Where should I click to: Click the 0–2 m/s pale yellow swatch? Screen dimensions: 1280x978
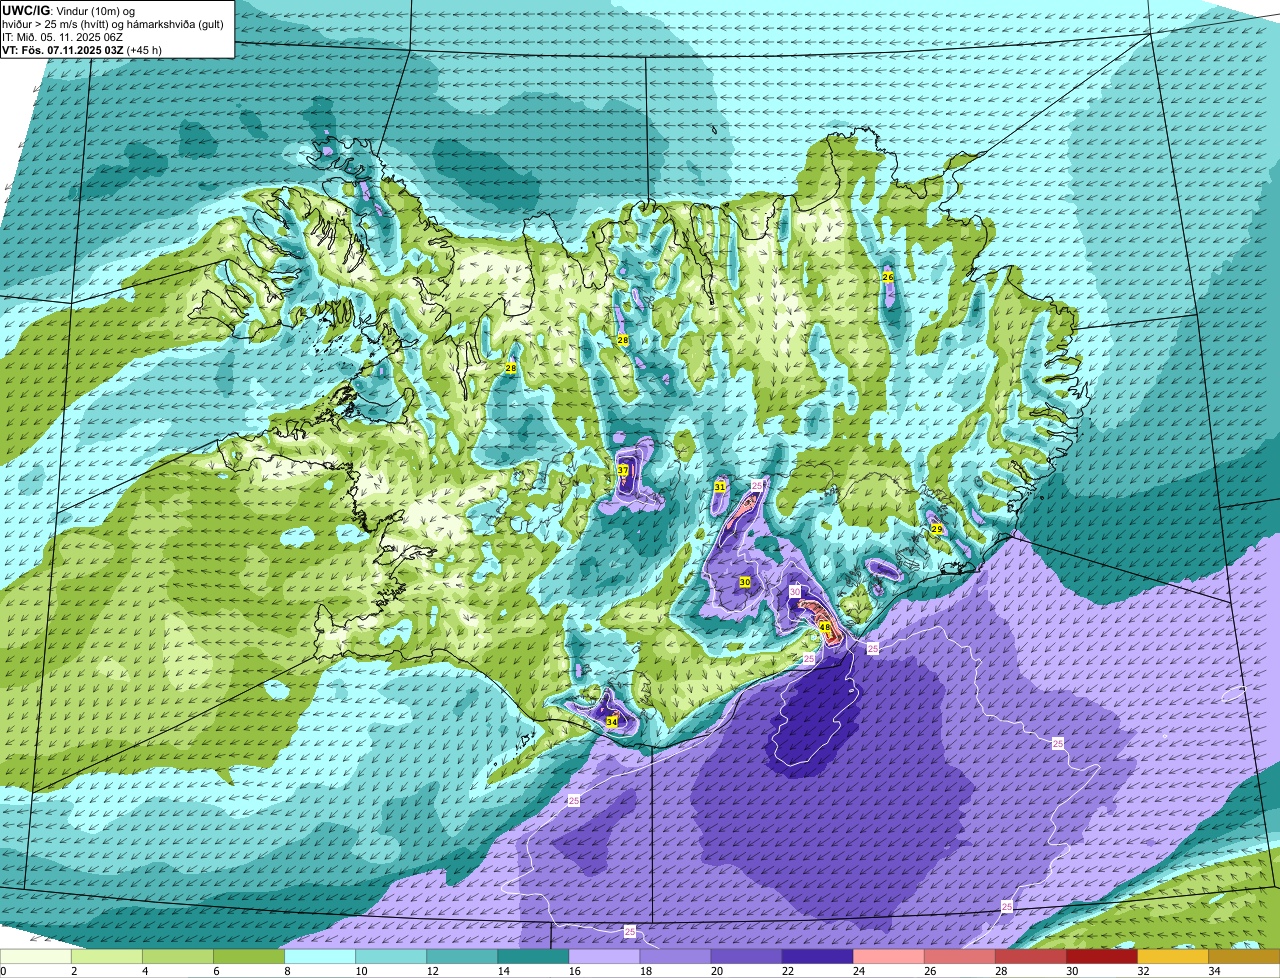pos(36,957)
